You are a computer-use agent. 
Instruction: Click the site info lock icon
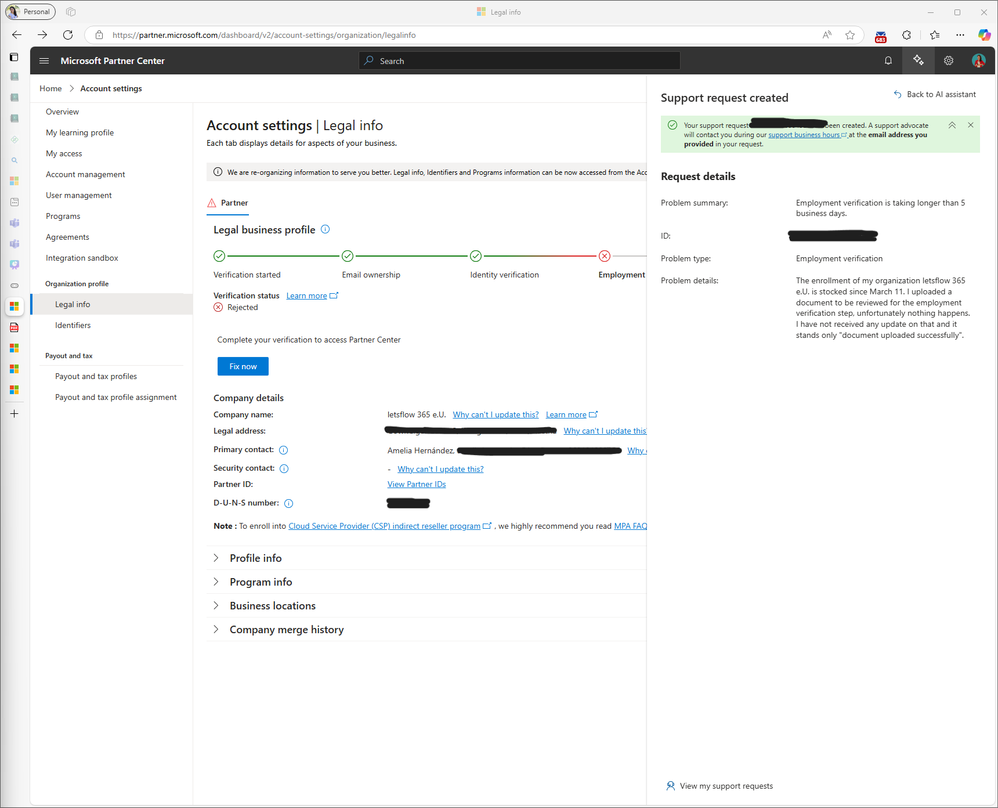tap(99, 35)
